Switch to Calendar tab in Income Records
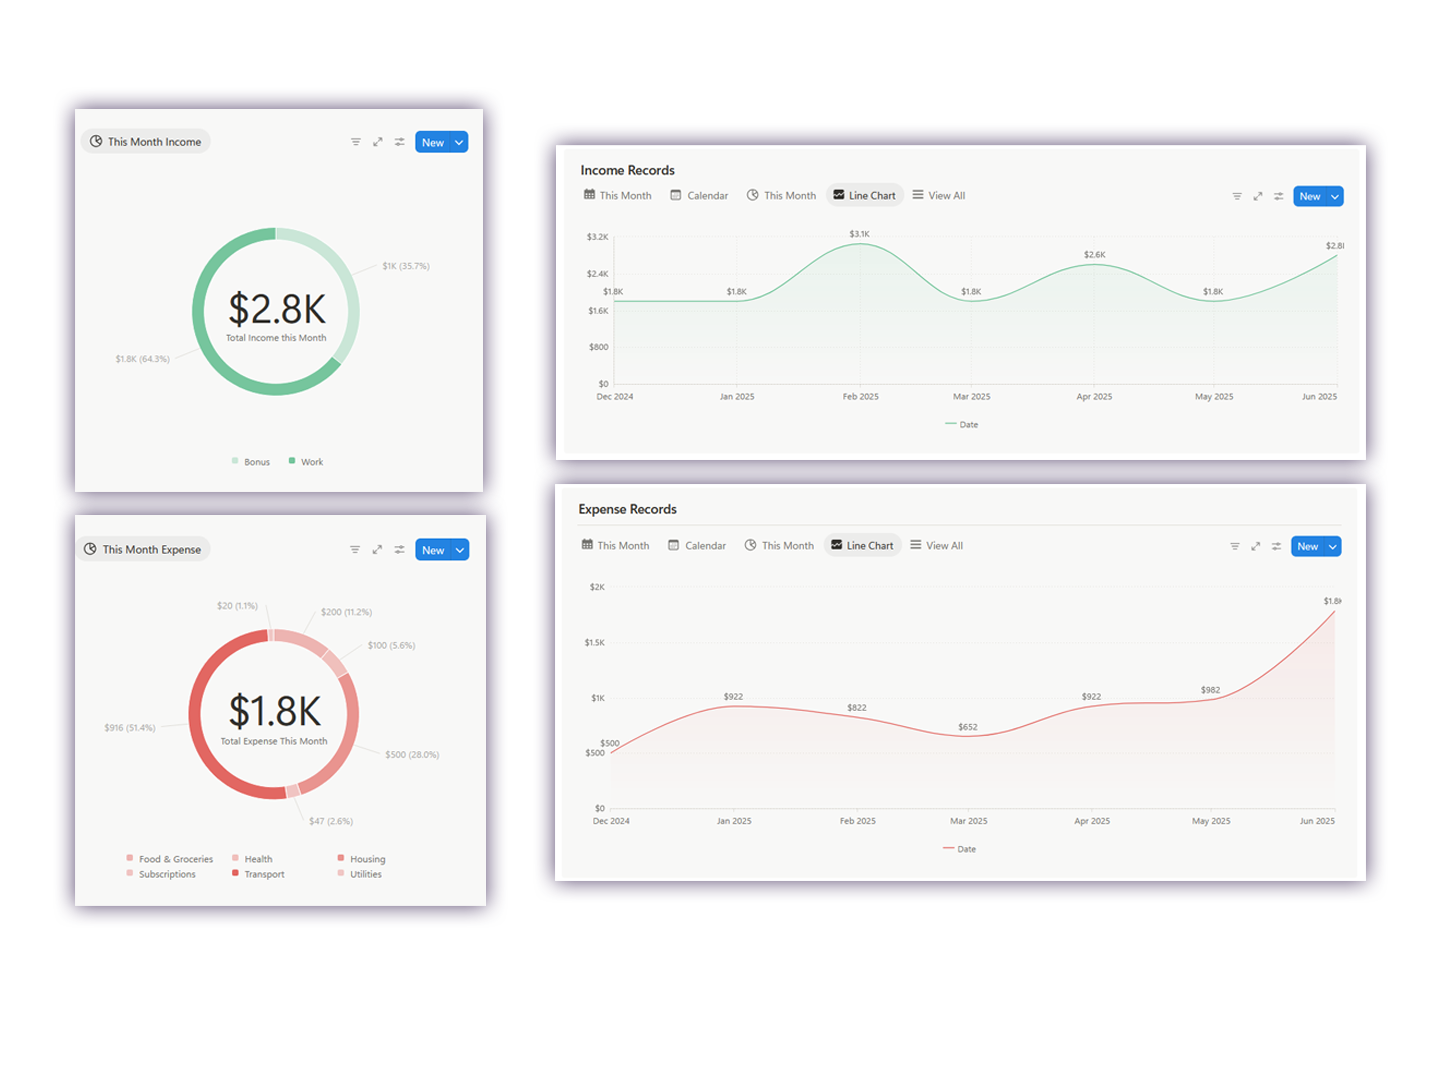 (x=699, y=196)
